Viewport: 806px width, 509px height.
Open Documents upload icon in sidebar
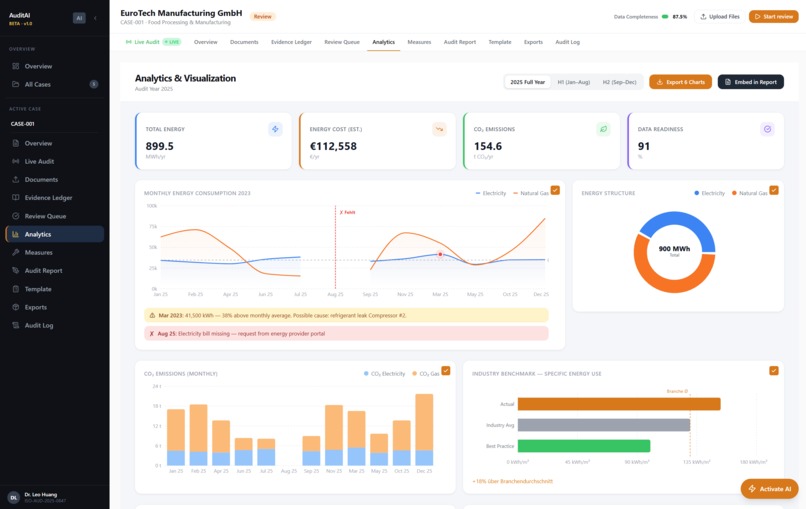tap(15, 179)
